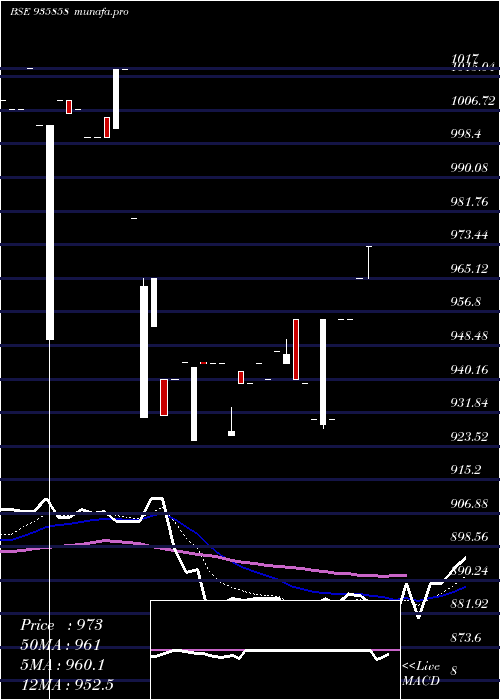Click the <<Live MACD label
The image size is (500, 700).
tap(421, 674)
